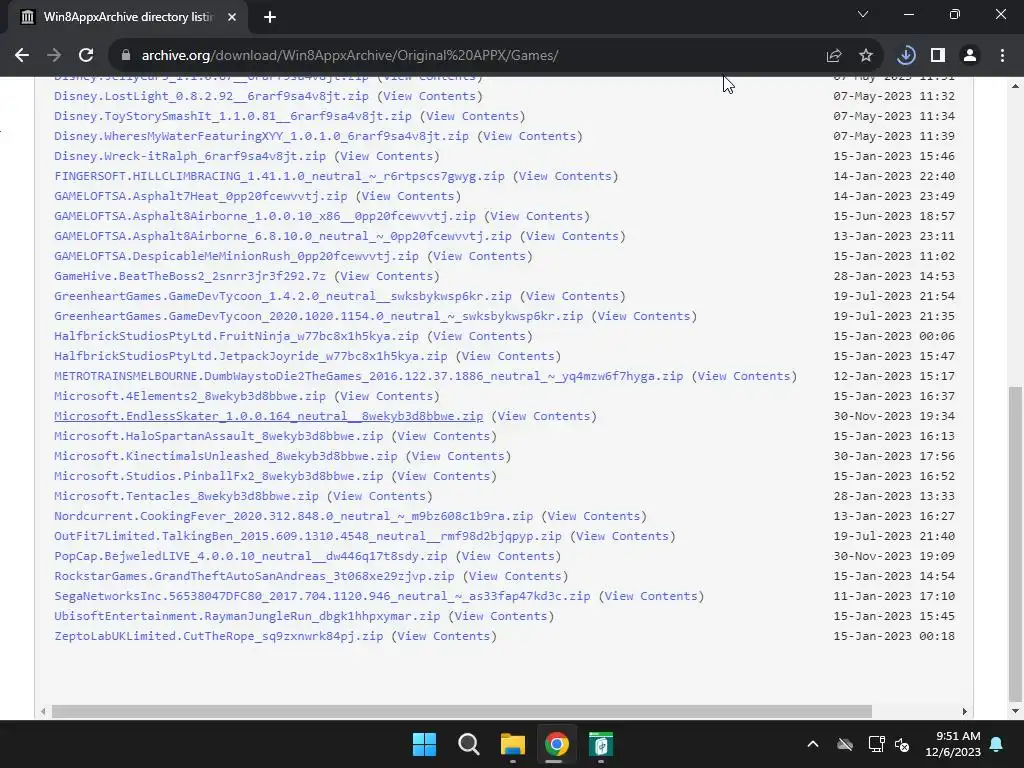Click the muted volume tray icon

(902, 744)
